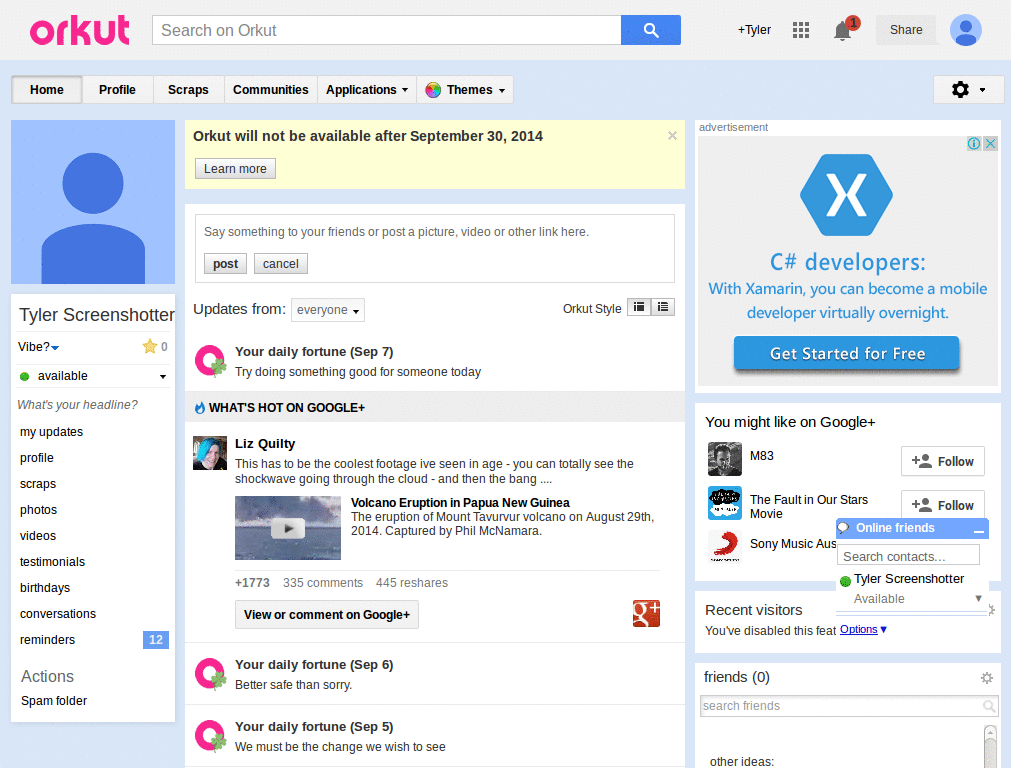Screen dimensions: 1024x768
Task: Open the Themes dropdown menu
Action: click(x=466, y=90)
